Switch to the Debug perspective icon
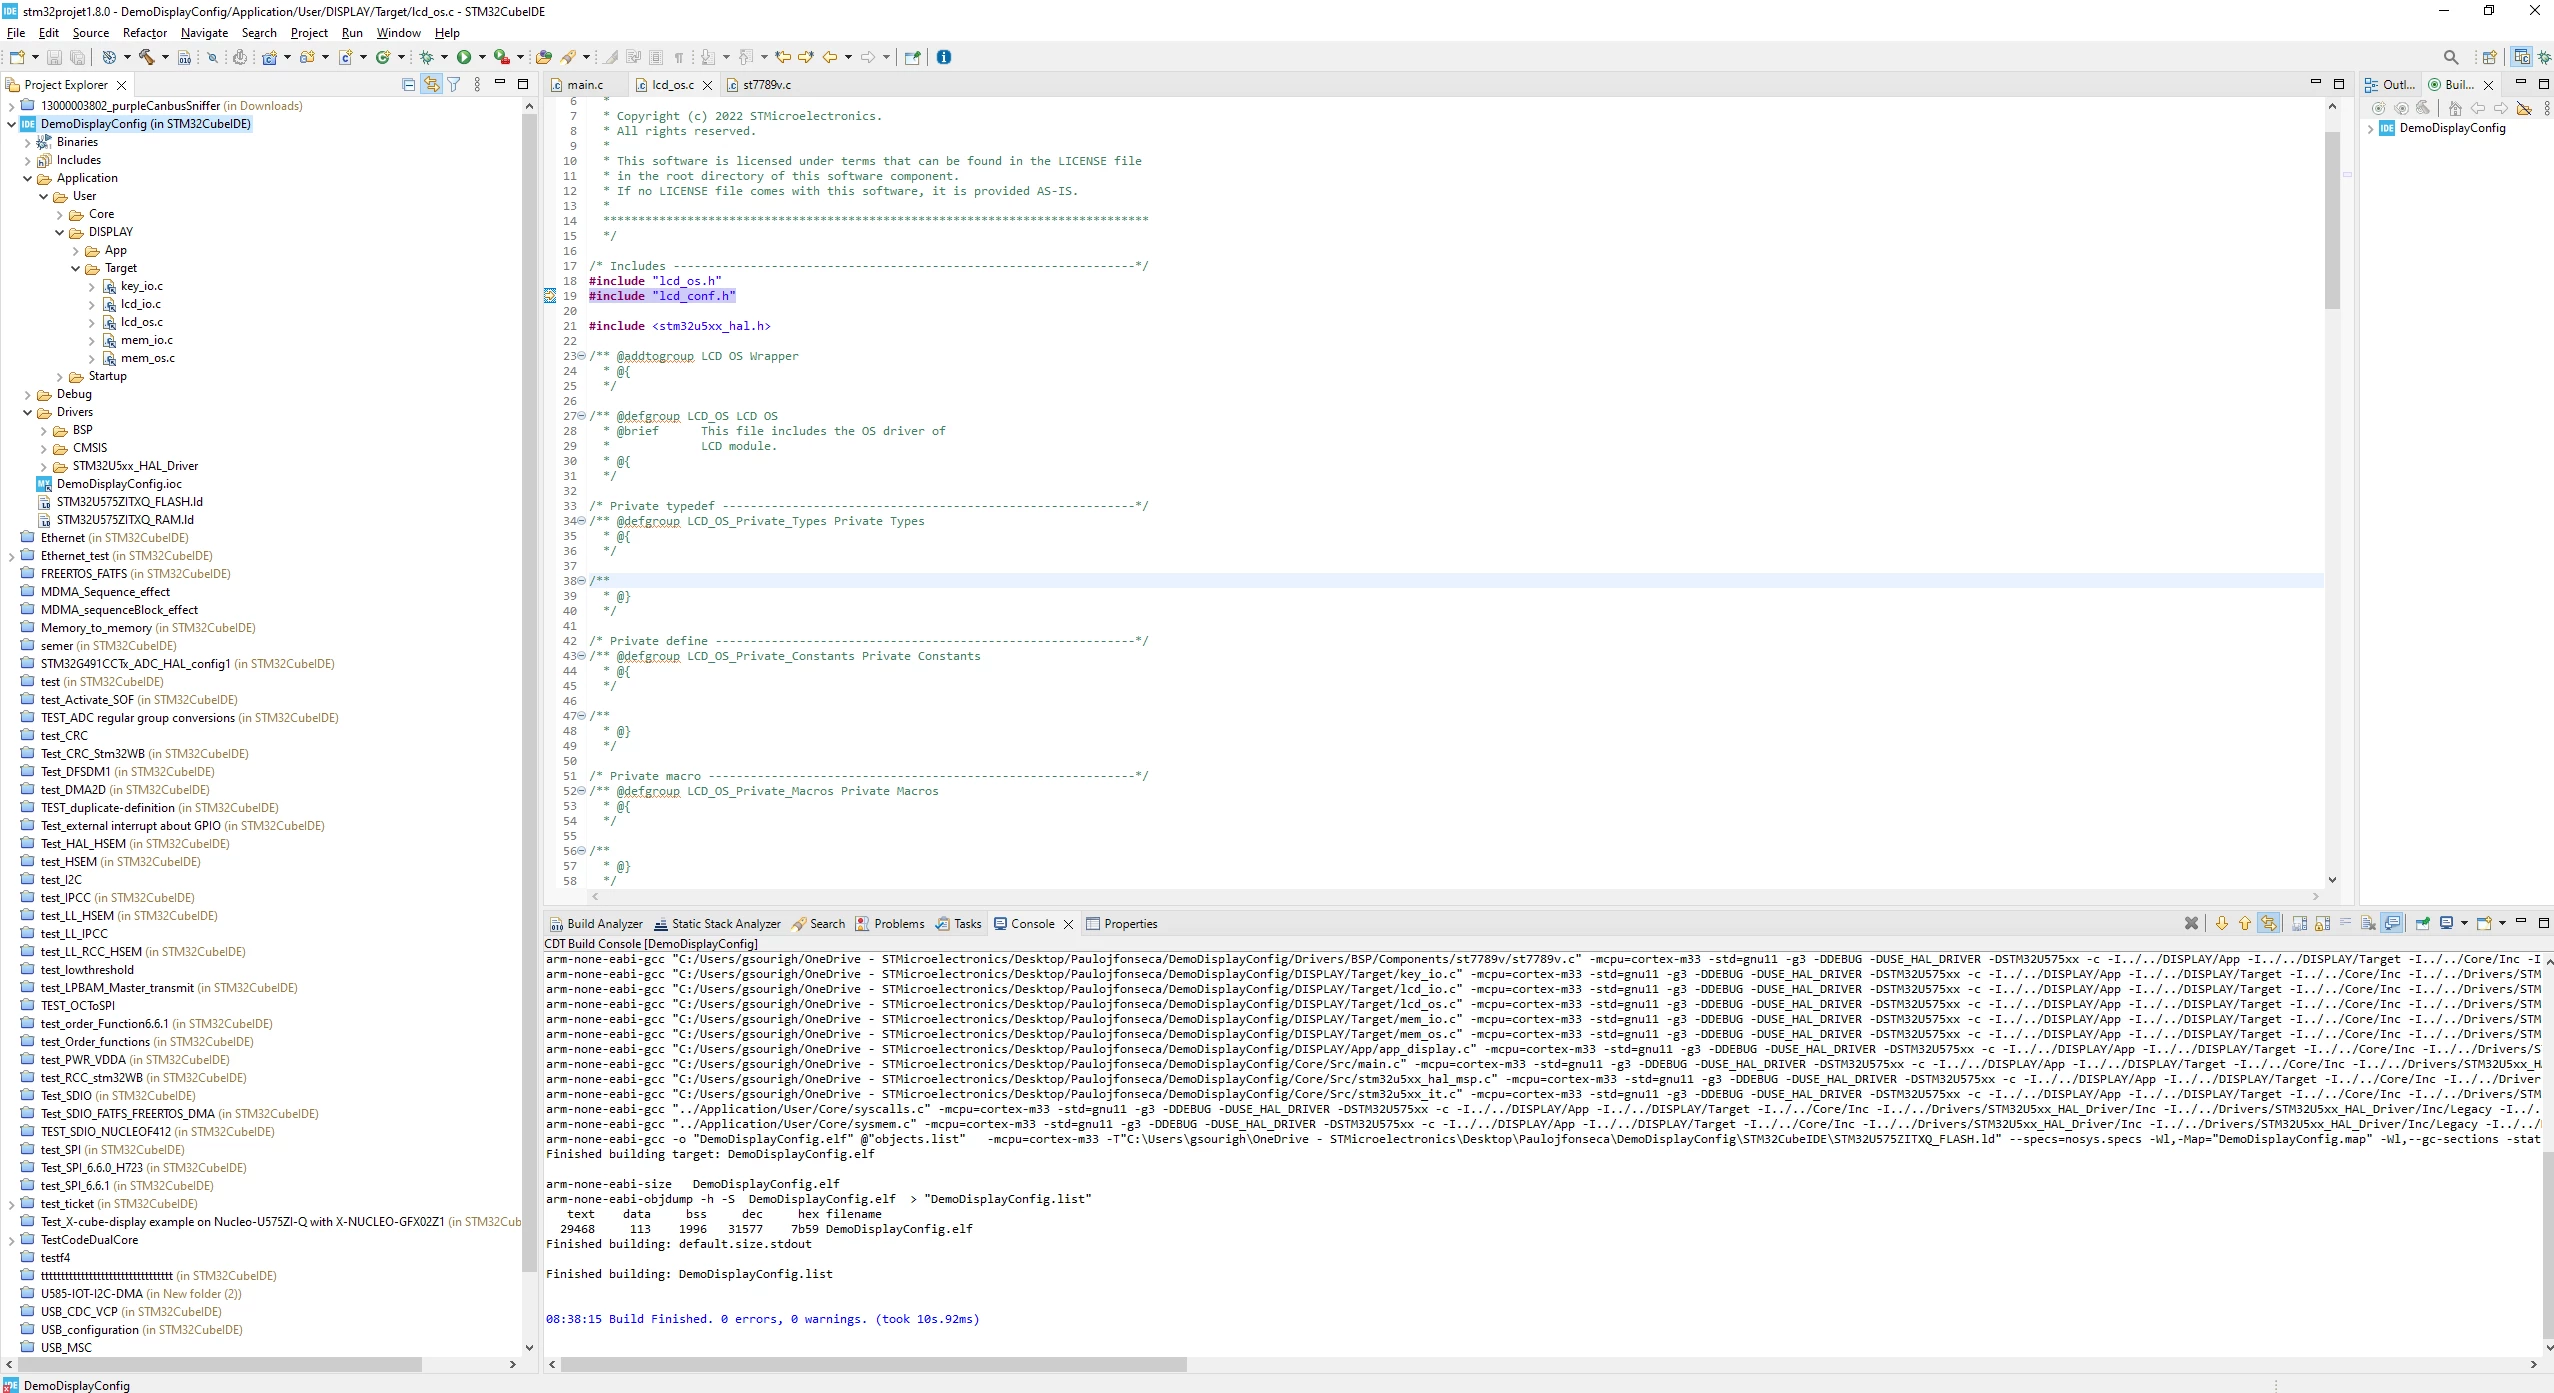 pyautogui.click(x=2544, y=57)
